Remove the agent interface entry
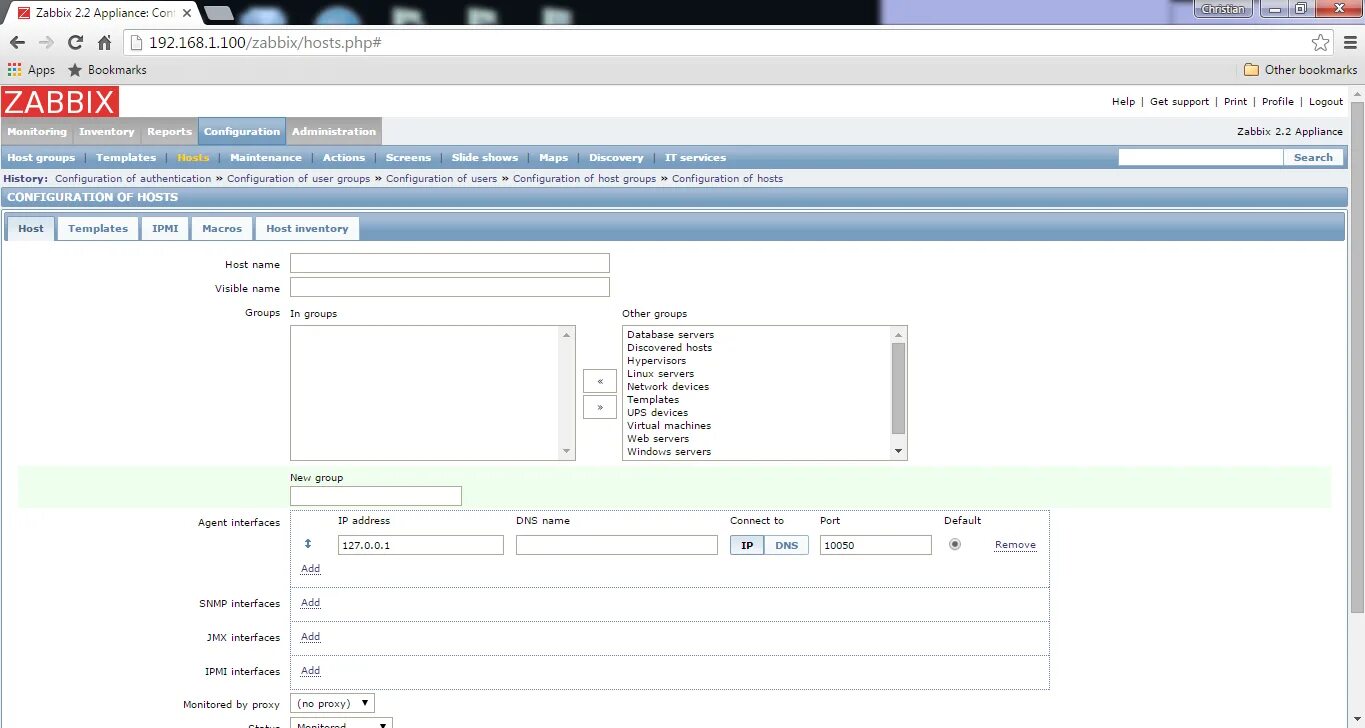Viewport: 1365px width, 728px height. pos(1014,544)
